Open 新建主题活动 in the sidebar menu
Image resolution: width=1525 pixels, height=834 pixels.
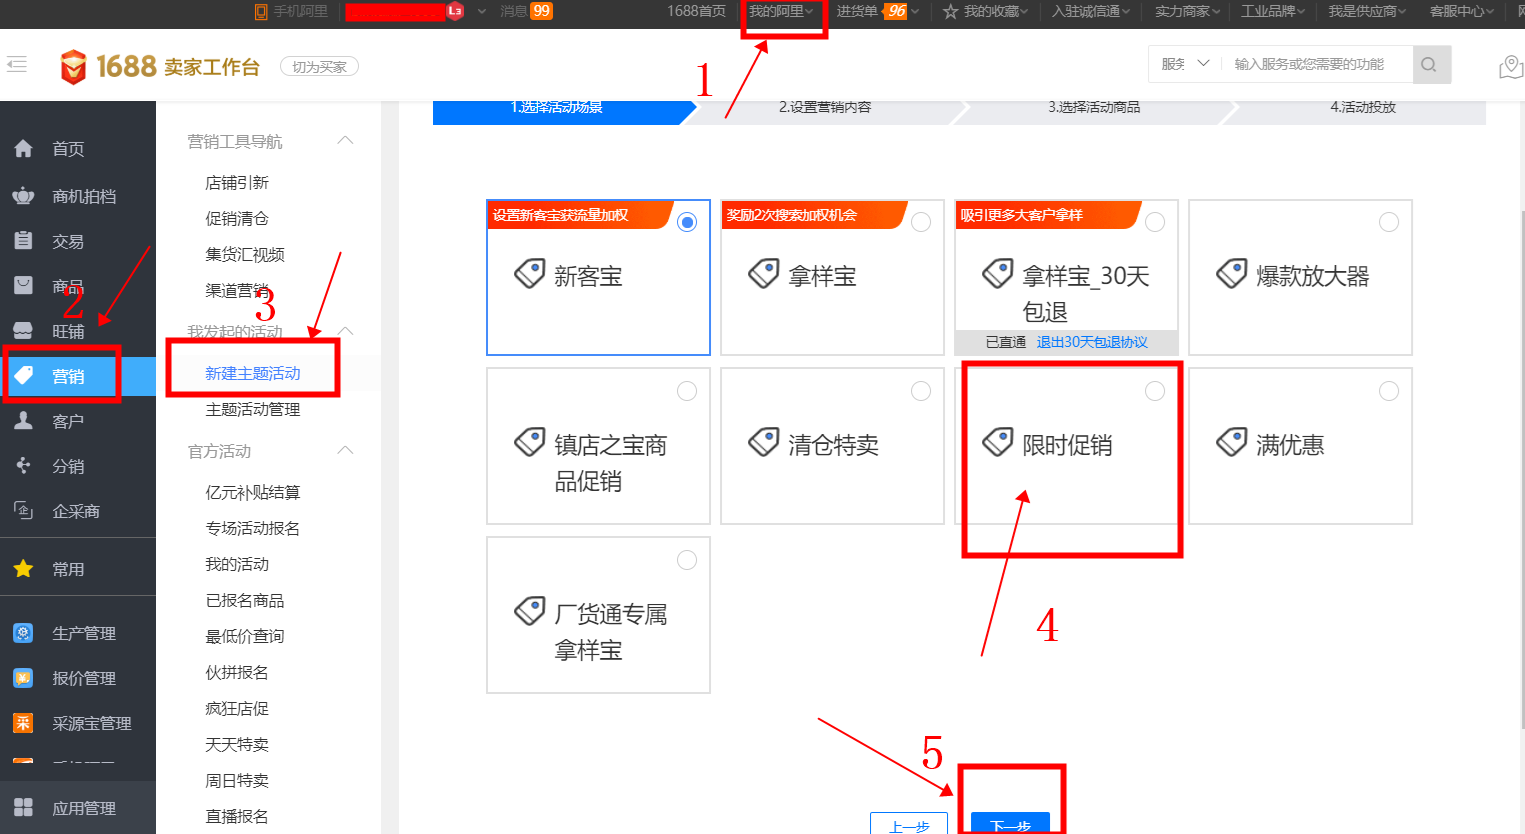253,373
